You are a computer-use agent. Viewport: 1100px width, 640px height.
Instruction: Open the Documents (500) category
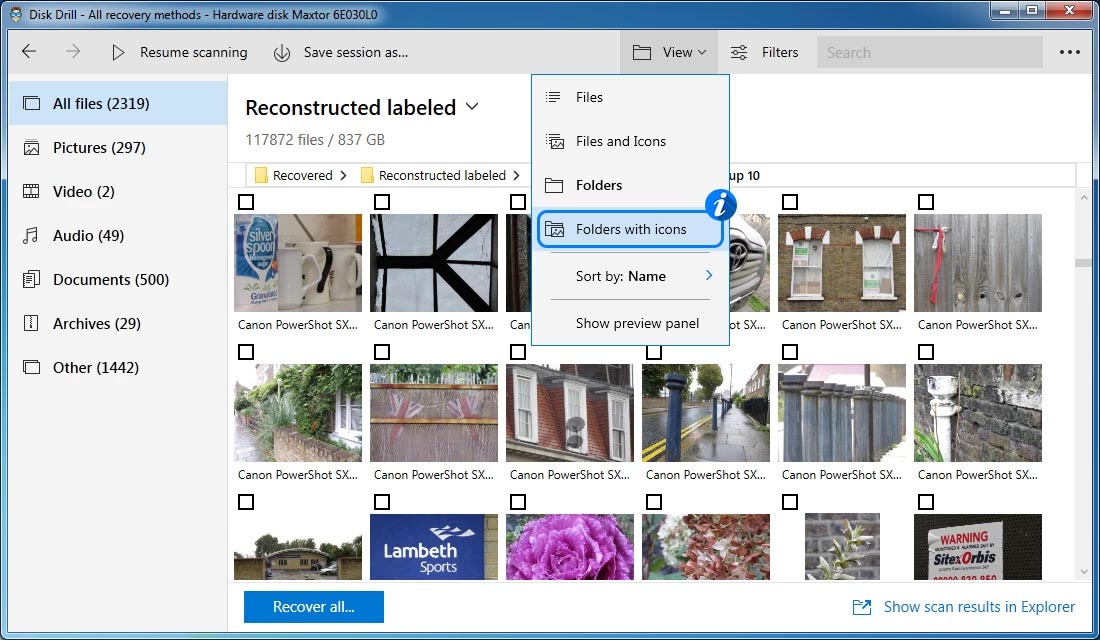(x=118, y=279)
